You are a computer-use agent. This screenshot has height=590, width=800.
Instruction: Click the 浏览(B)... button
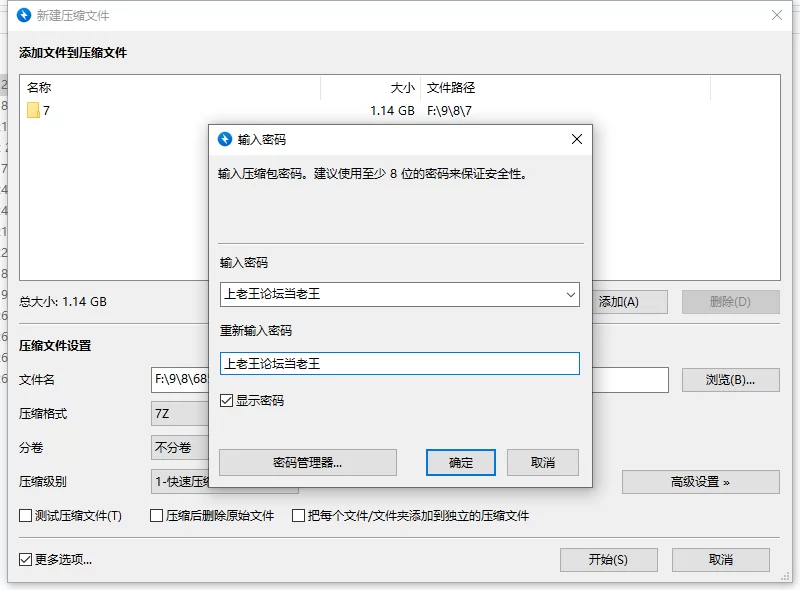730,380
